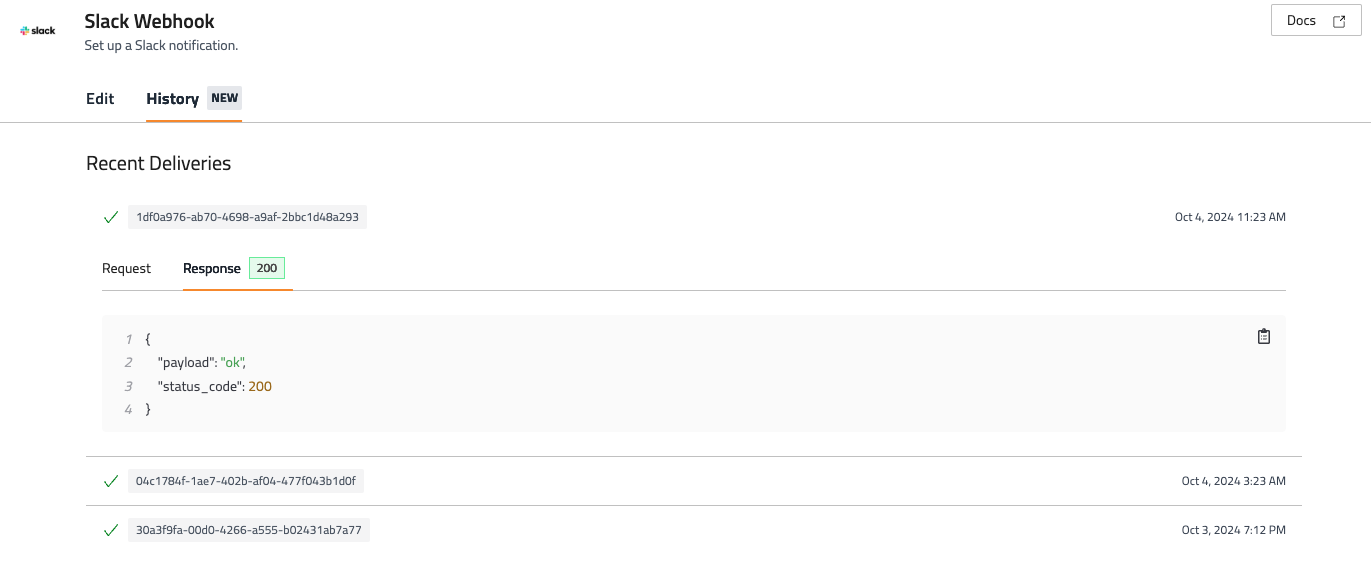The height and width of the screenshot is (568, 1371).
Task: Click the NEW badge beside History
Action: pyautogui.click(x=224, y=98)
